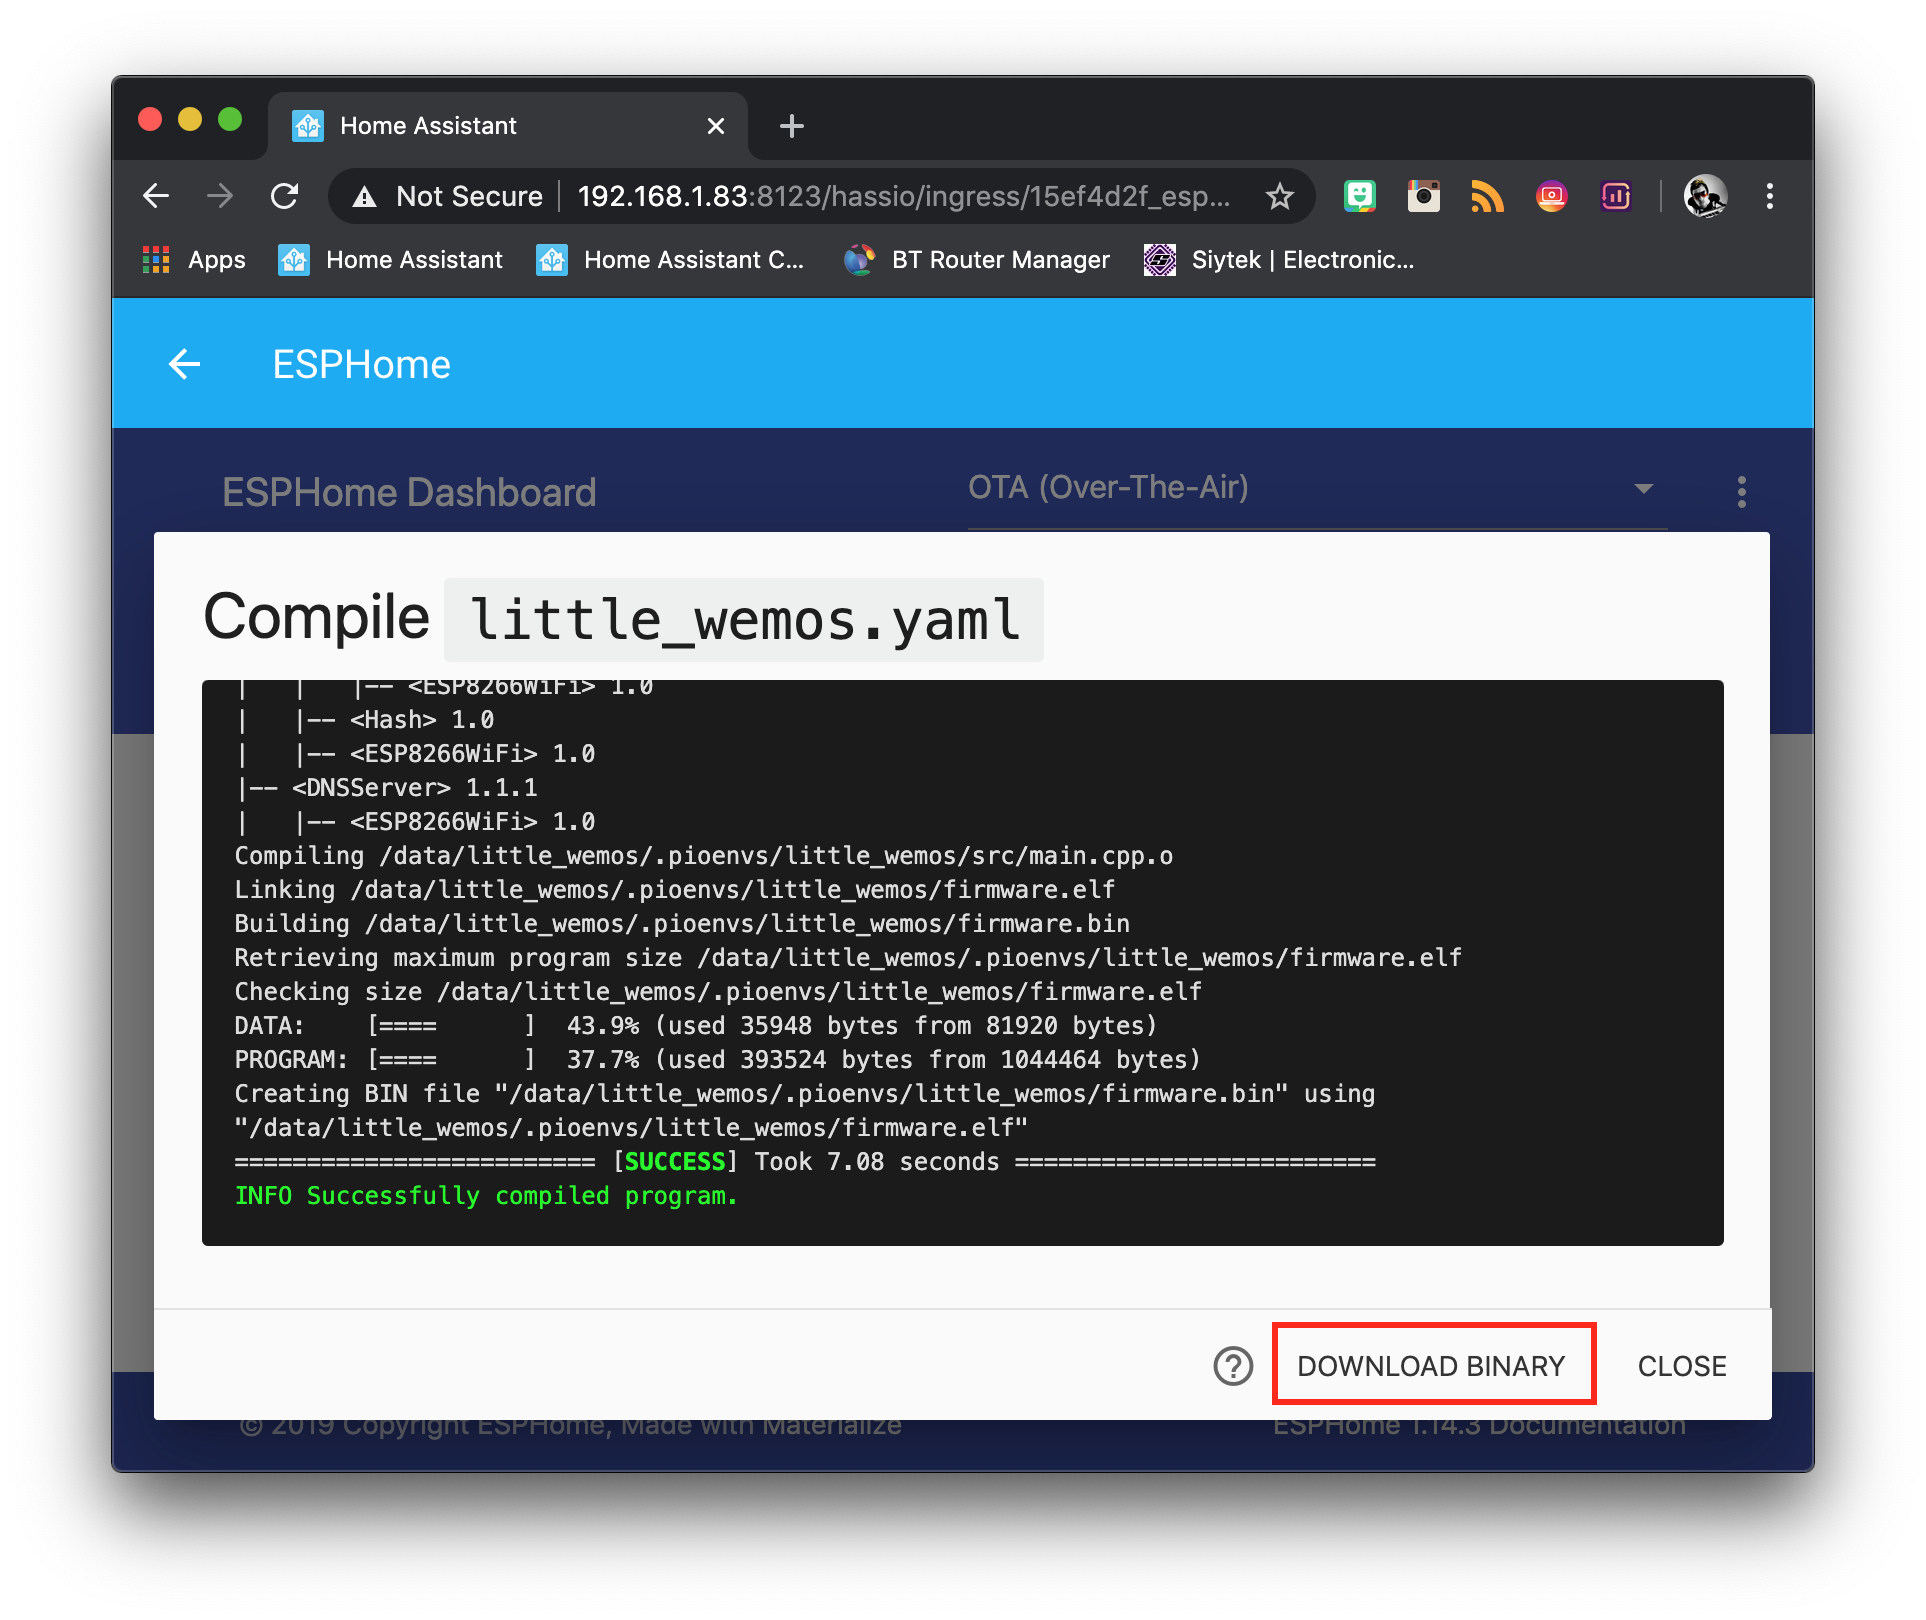Open the Instagram extension
Image resolution: width=1926 pixels, height=1620 pixels.
[1424, 196]
